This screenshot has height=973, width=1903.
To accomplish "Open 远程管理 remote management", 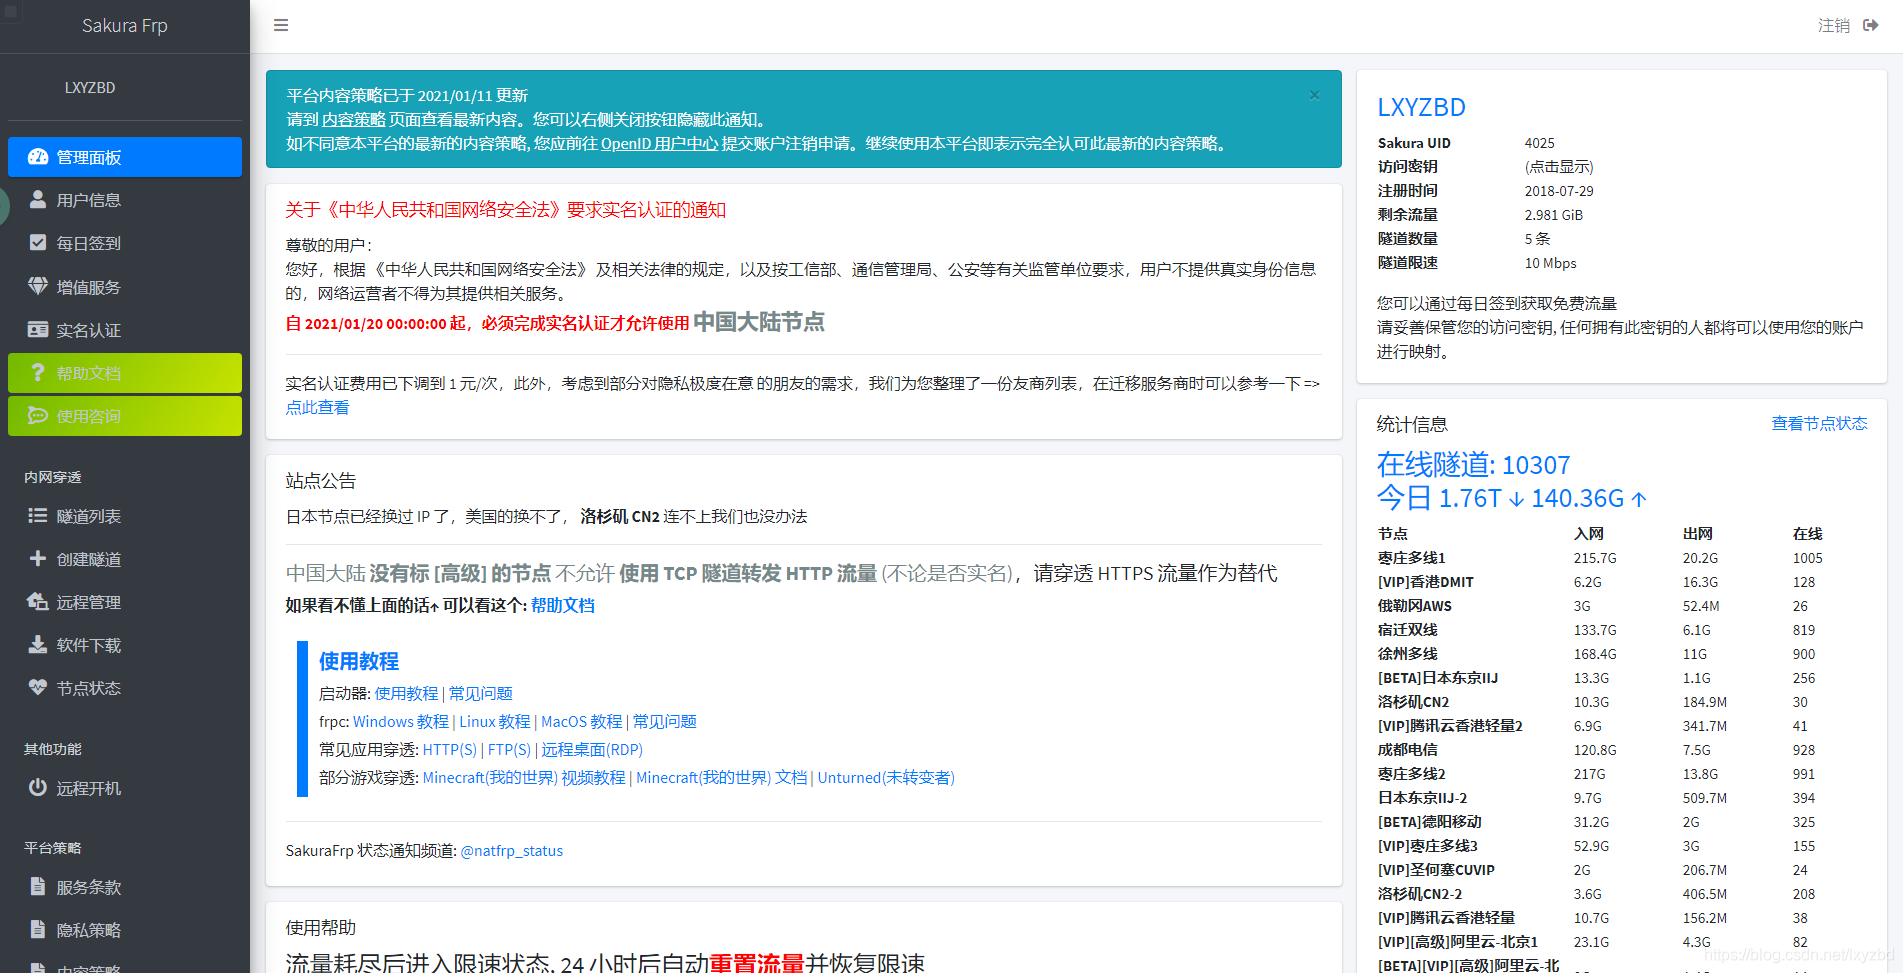I will (87, 602).
